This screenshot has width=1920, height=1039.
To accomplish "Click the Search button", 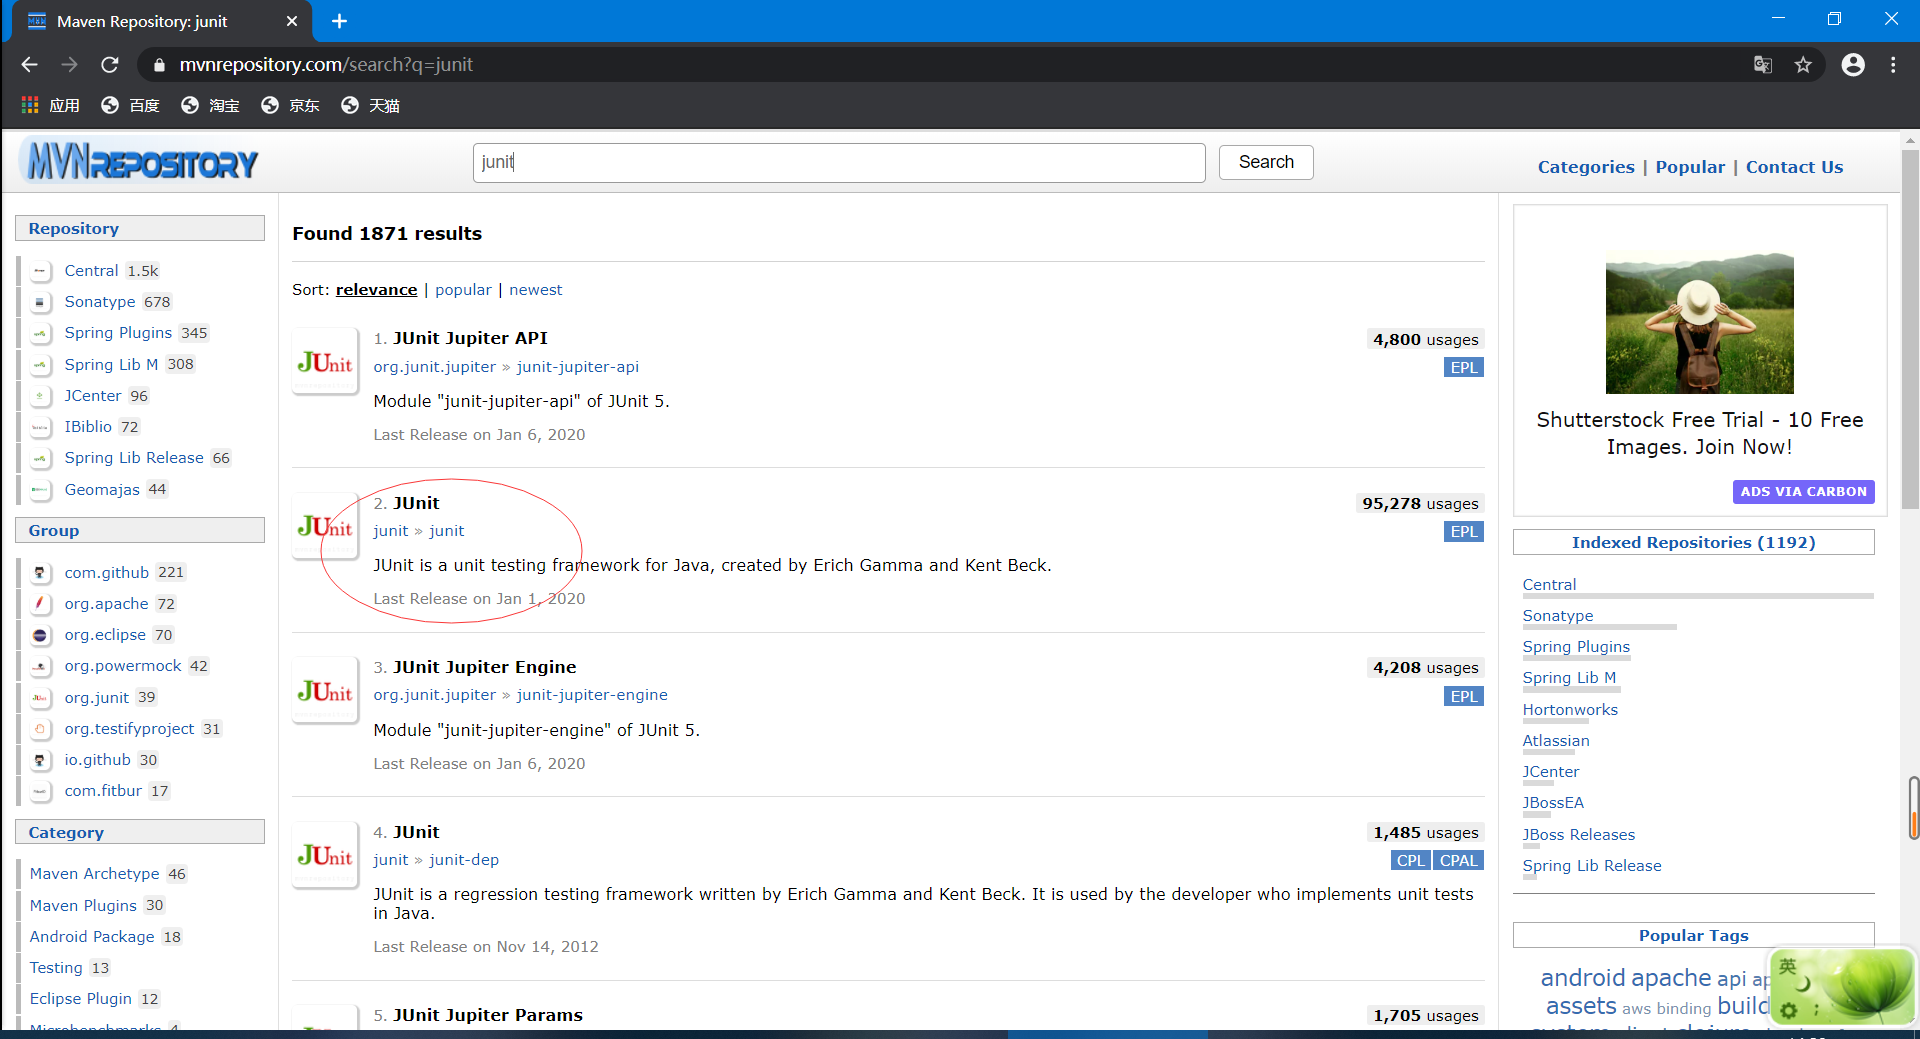I will pos(1266,162).
